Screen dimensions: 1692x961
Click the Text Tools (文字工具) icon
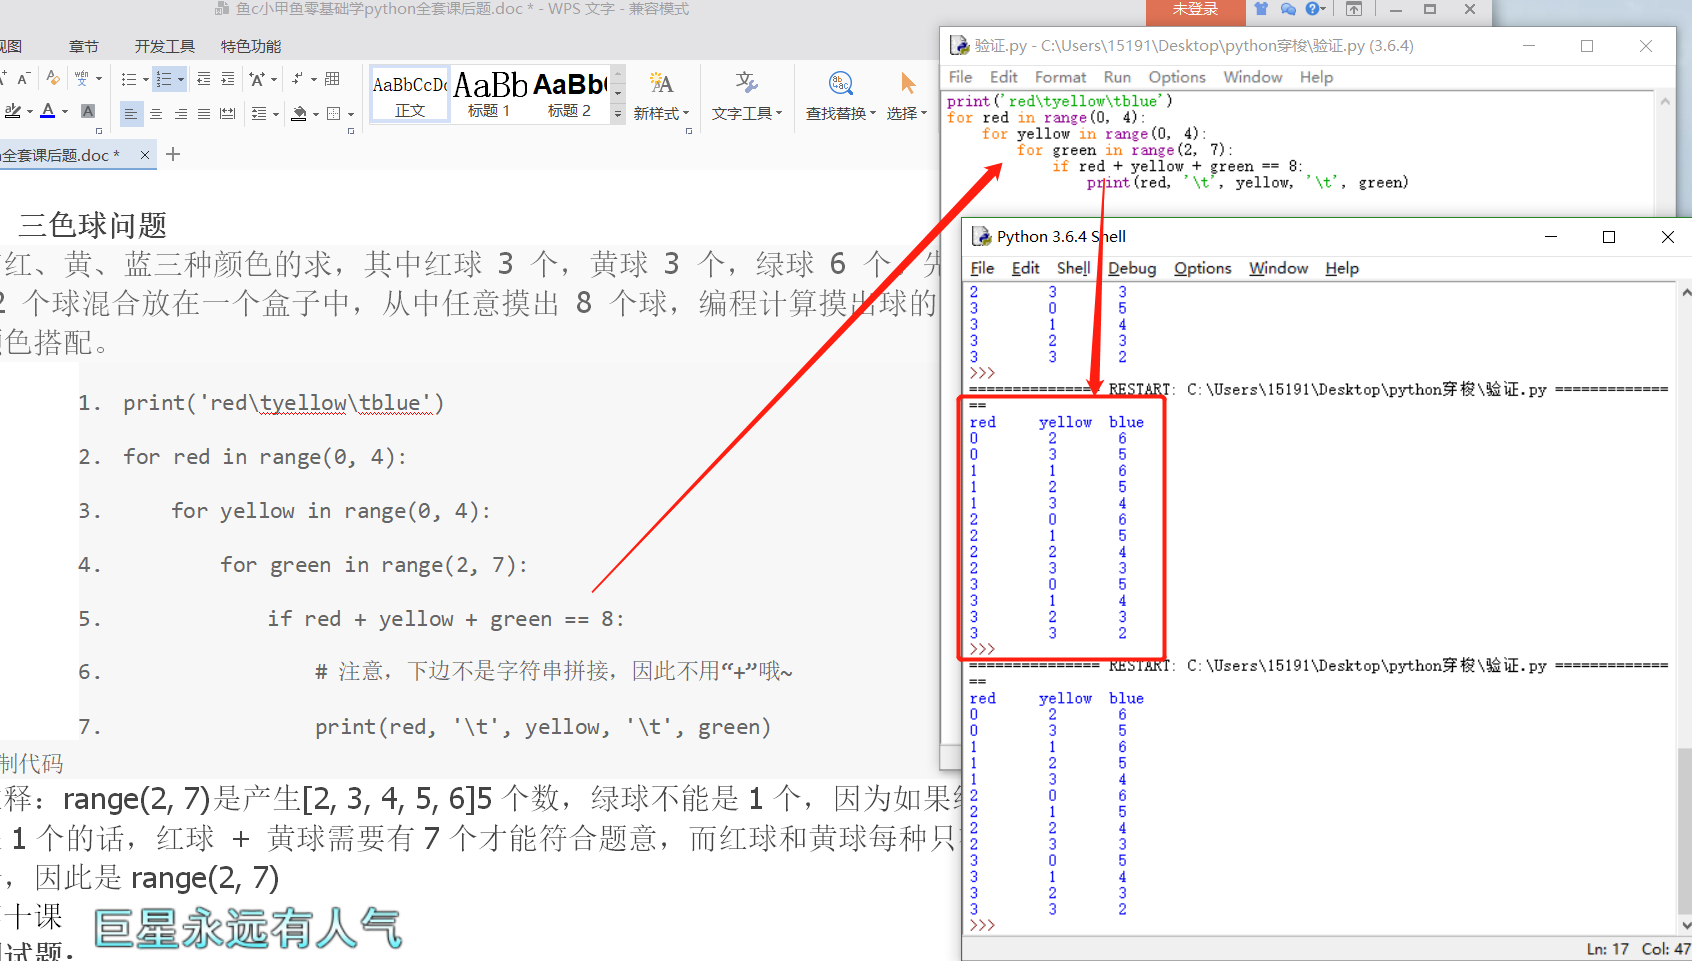pos(746,83)
